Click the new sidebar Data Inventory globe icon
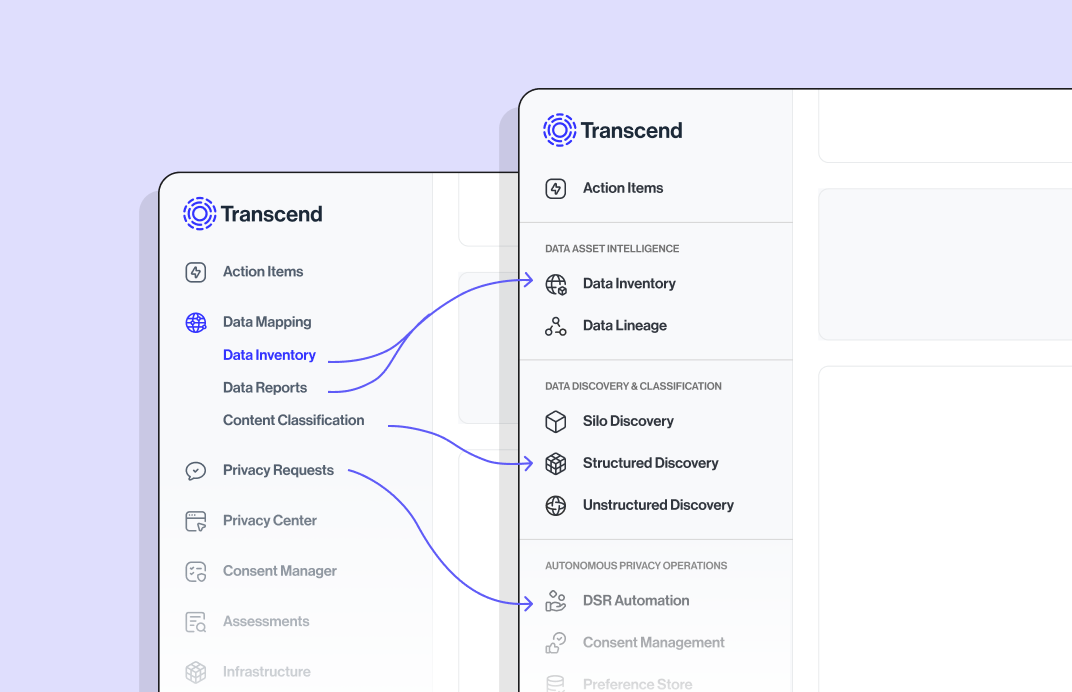1072x692 pixels. (556, 284)
